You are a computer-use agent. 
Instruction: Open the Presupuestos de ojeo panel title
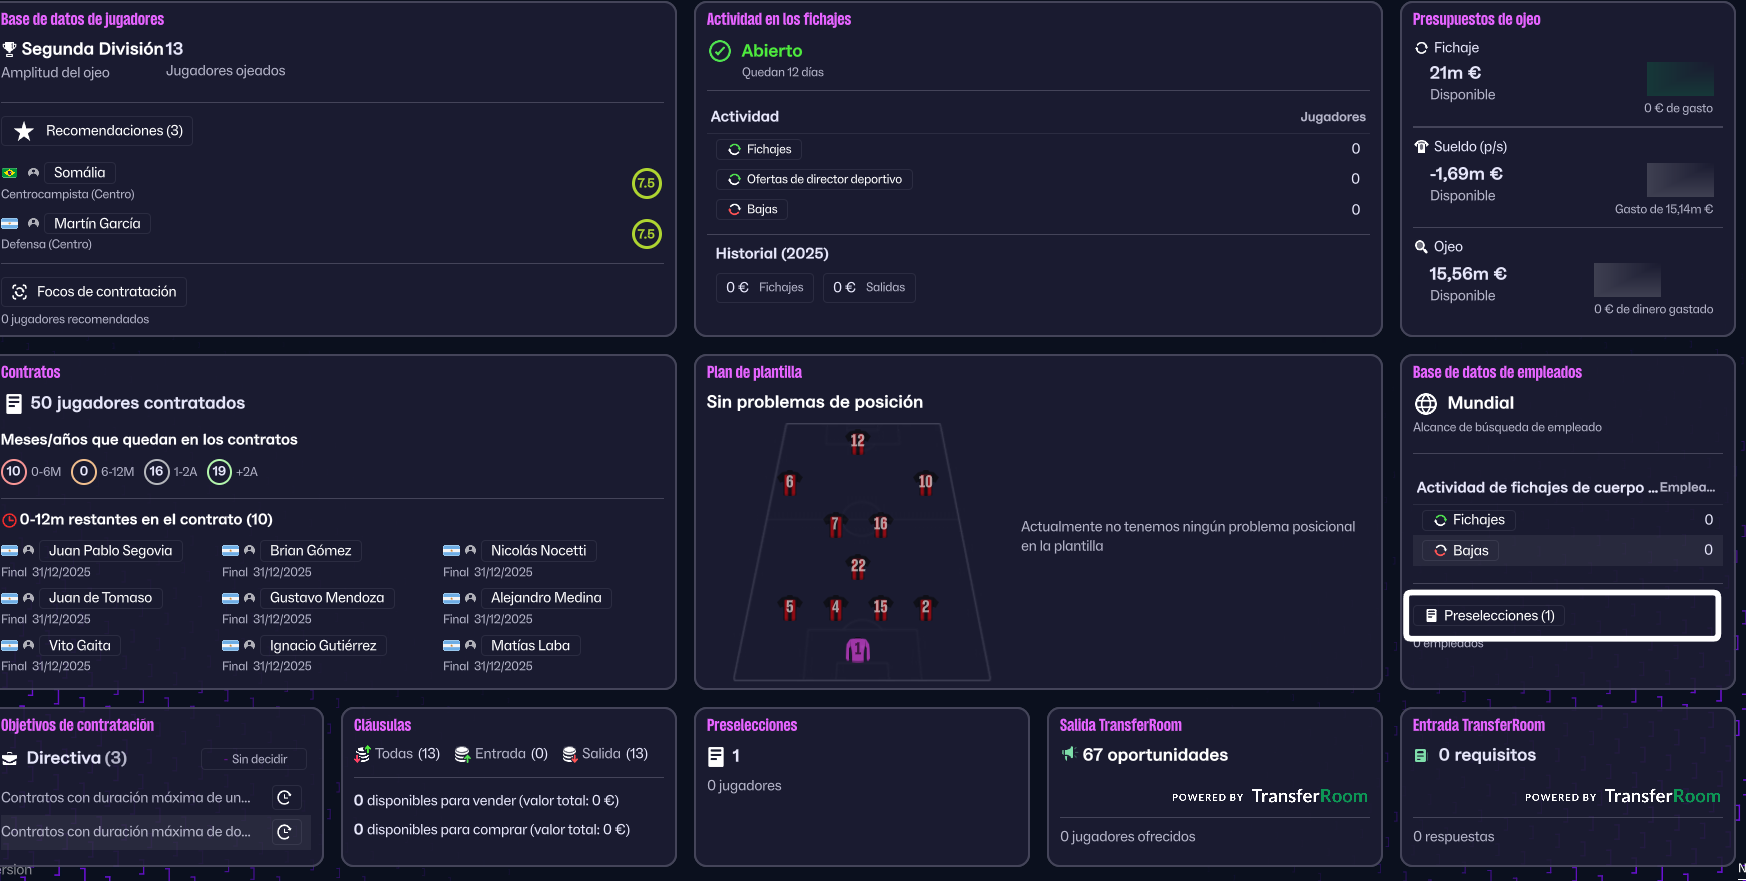(1476, 19)
